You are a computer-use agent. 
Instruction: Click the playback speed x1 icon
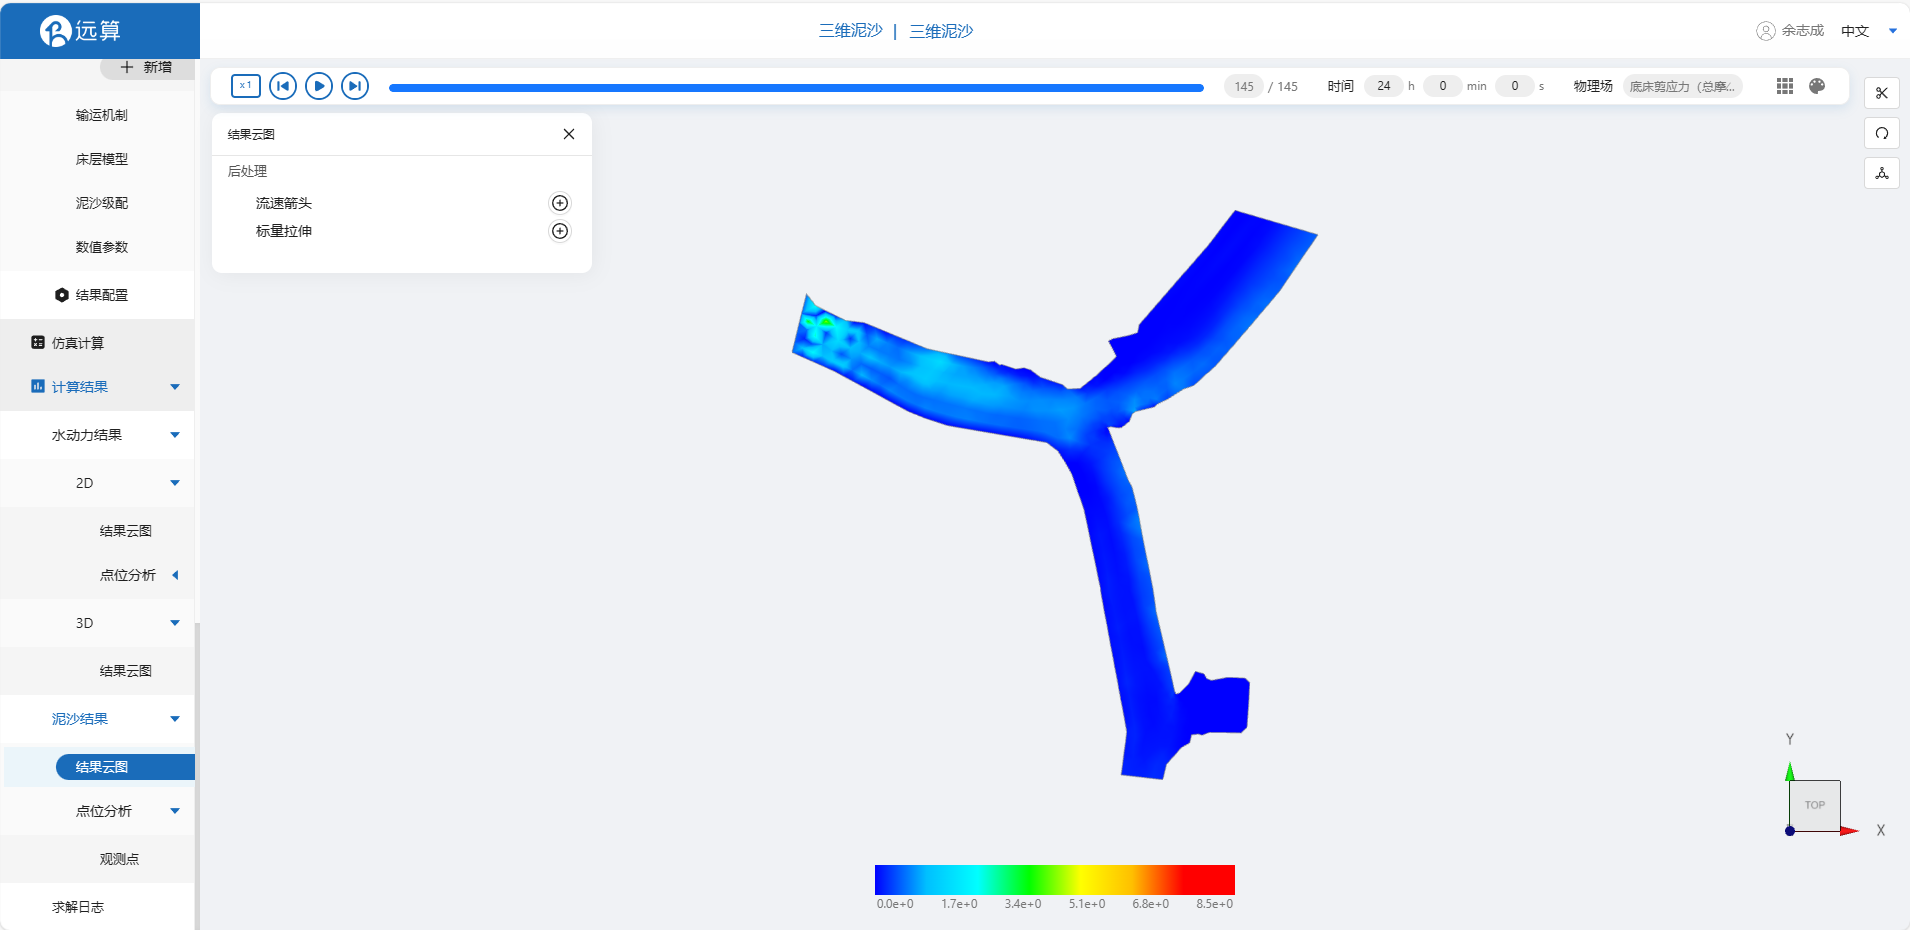click(x=246, y=86)
